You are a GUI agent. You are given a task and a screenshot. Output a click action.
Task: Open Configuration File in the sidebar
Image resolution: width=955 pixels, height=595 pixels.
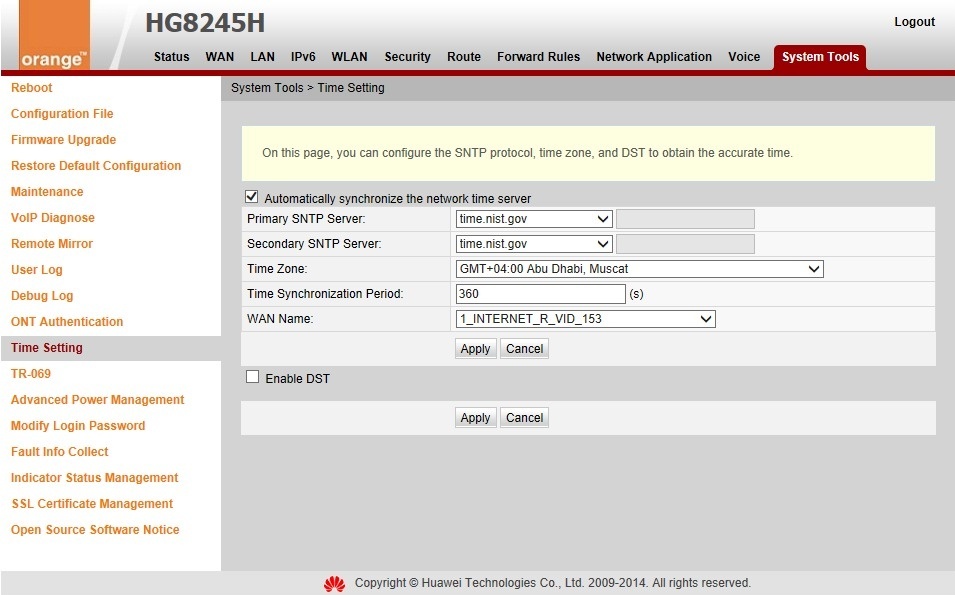coord(62,114)
